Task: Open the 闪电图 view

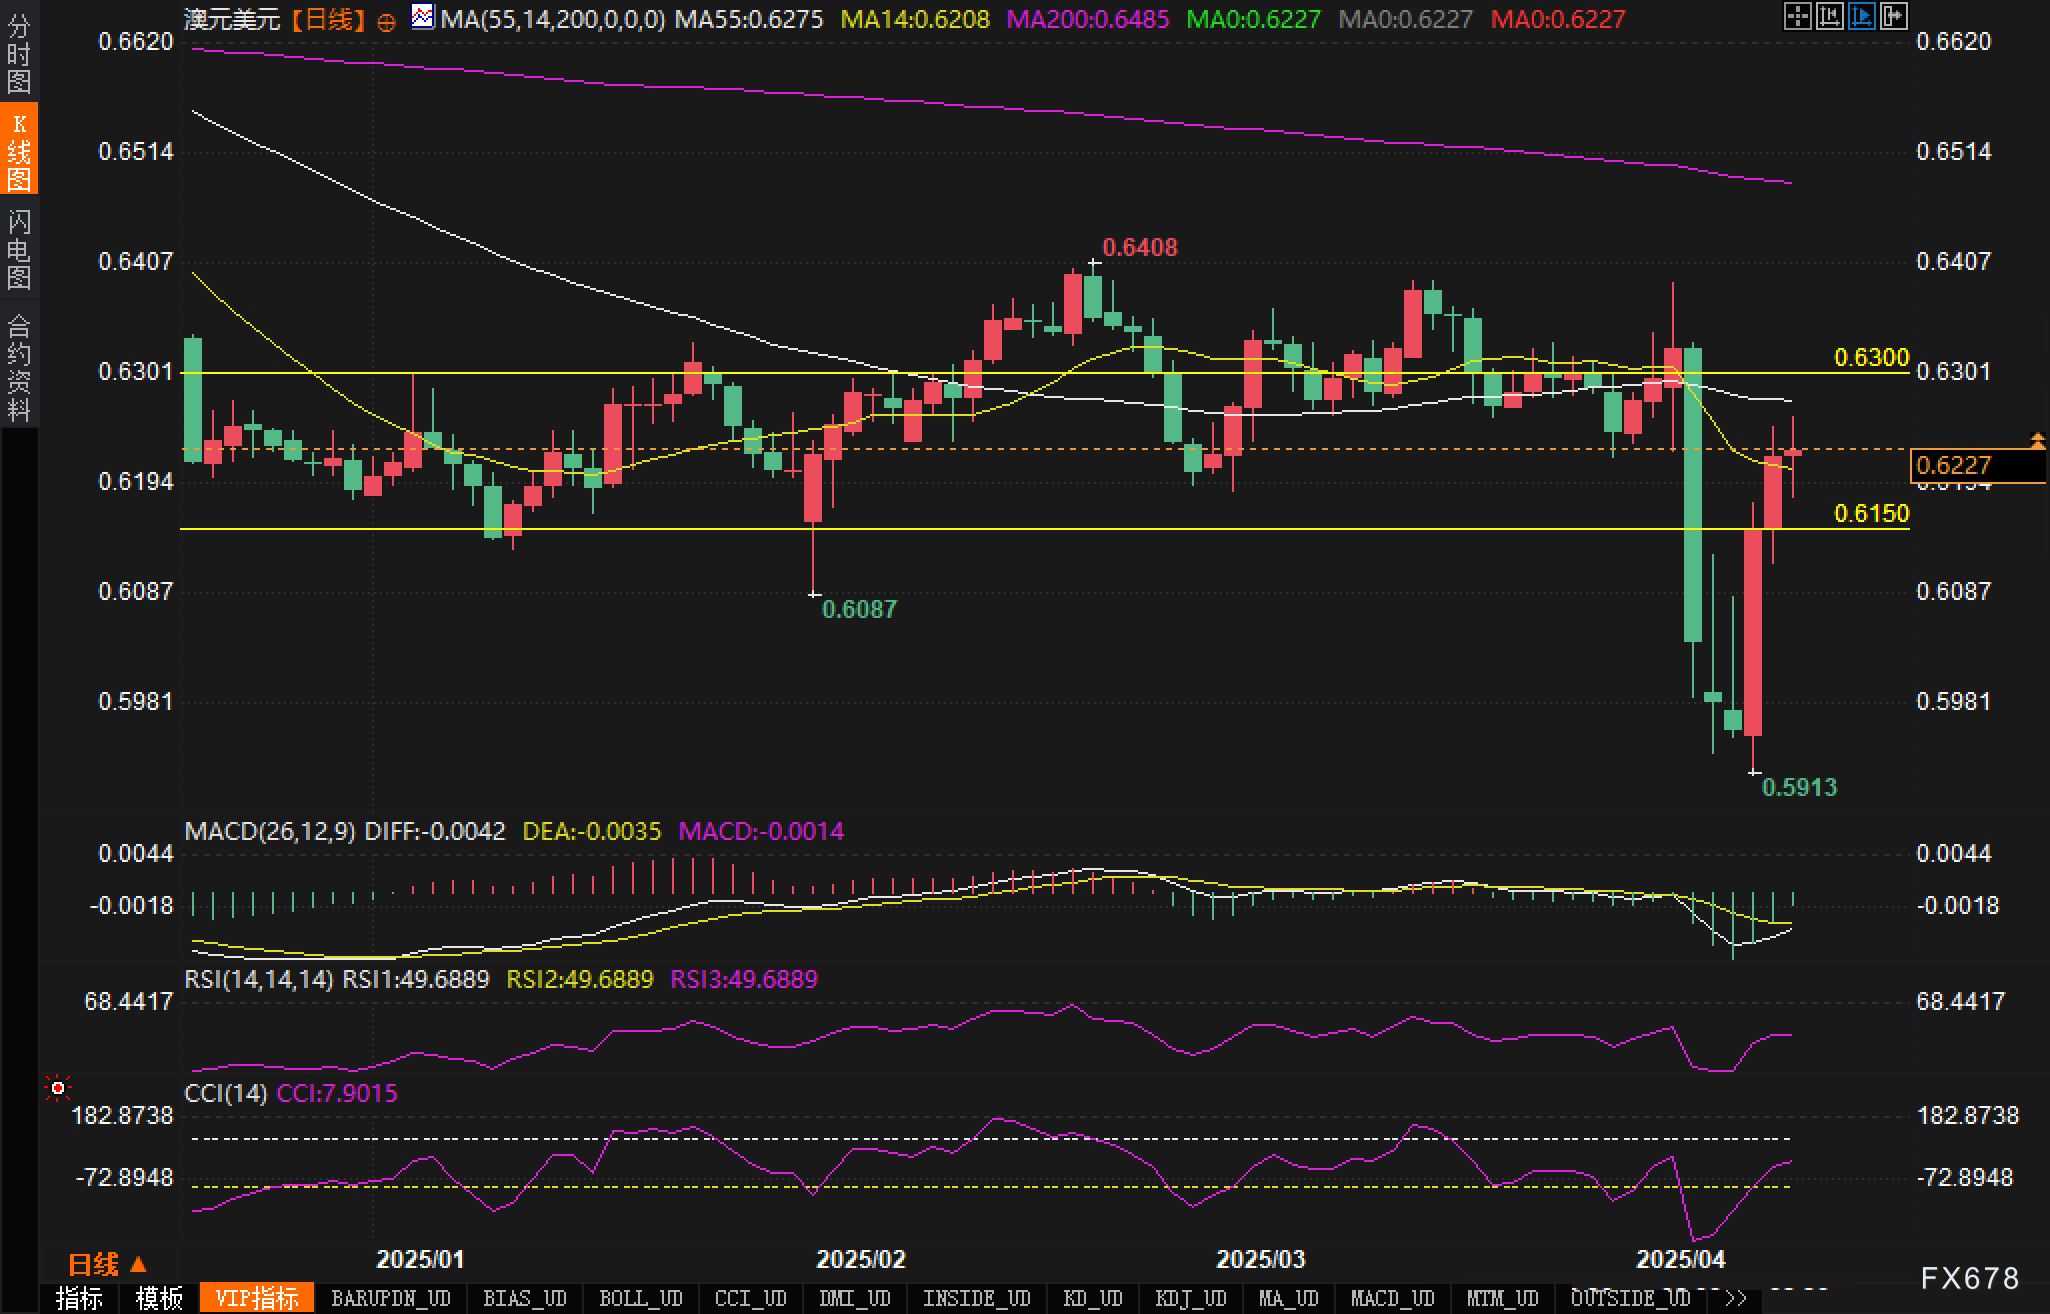Action: 18,249
